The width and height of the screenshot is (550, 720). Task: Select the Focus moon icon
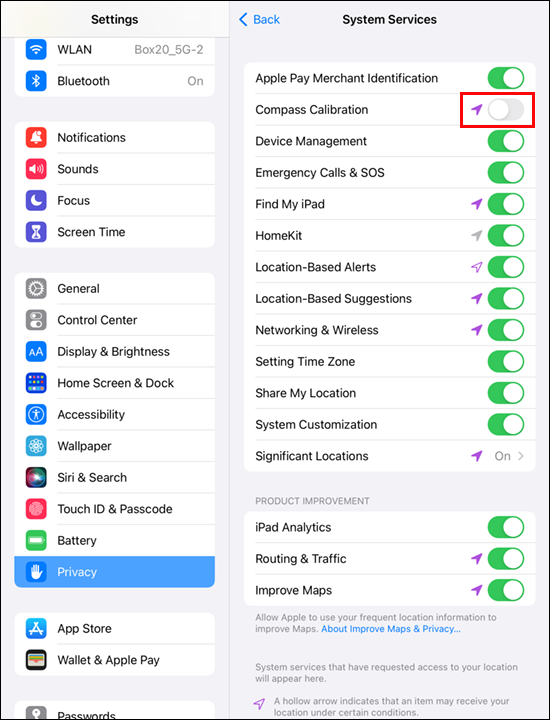pos(36,200)
